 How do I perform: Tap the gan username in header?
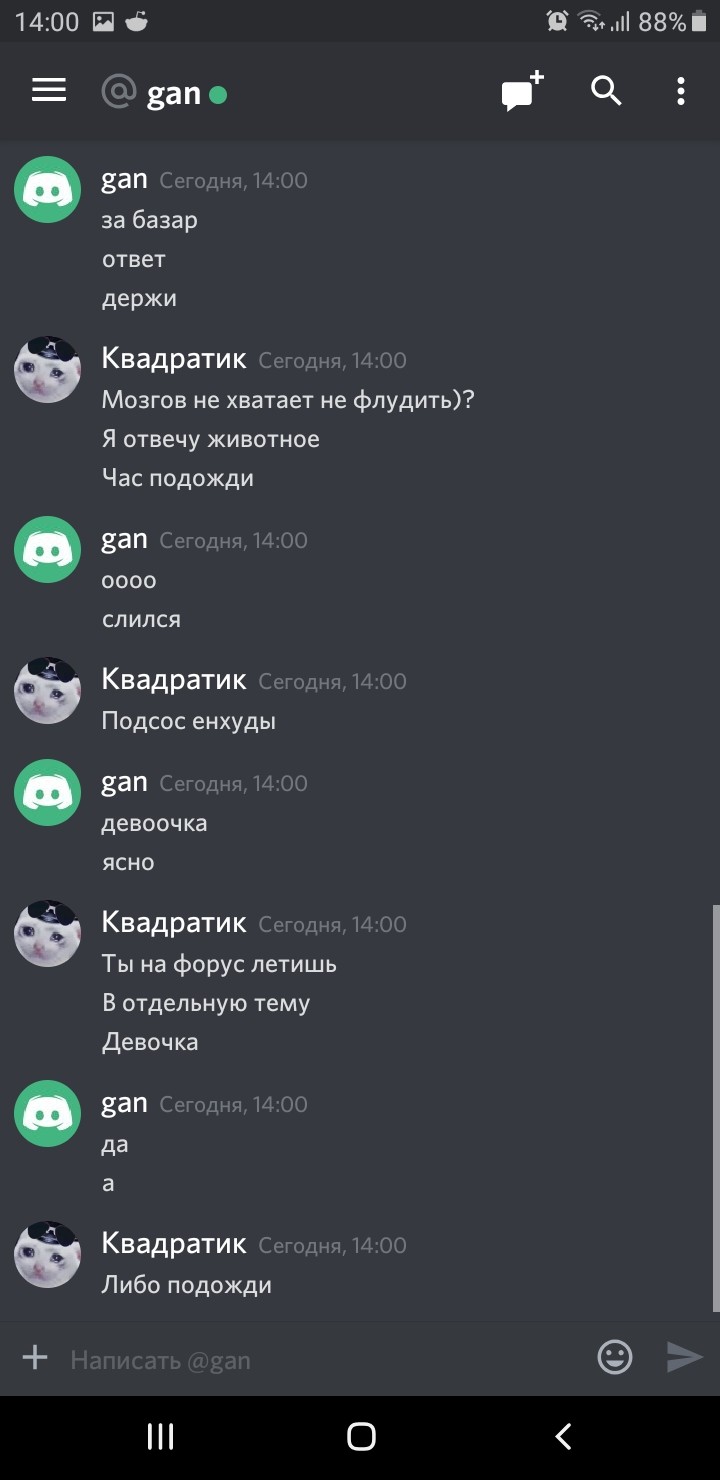click(174, 93)
